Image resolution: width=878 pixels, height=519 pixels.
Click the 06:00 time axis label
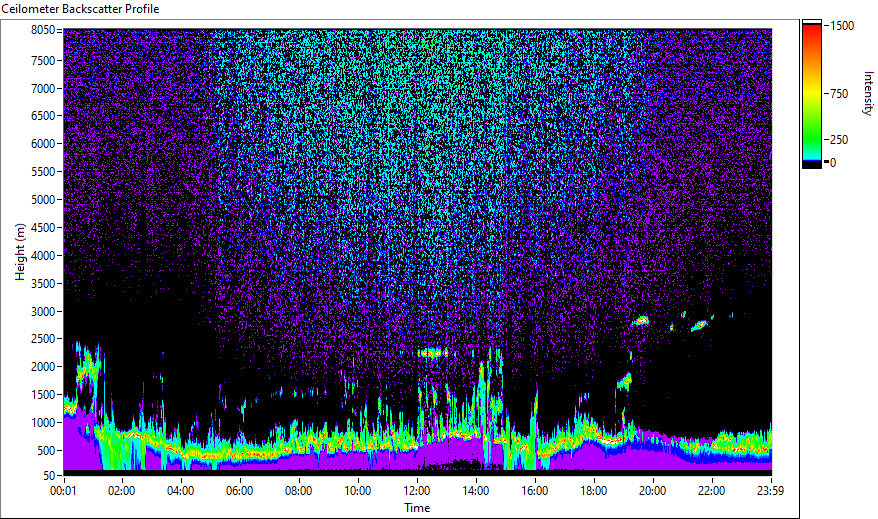coord(240,491)
